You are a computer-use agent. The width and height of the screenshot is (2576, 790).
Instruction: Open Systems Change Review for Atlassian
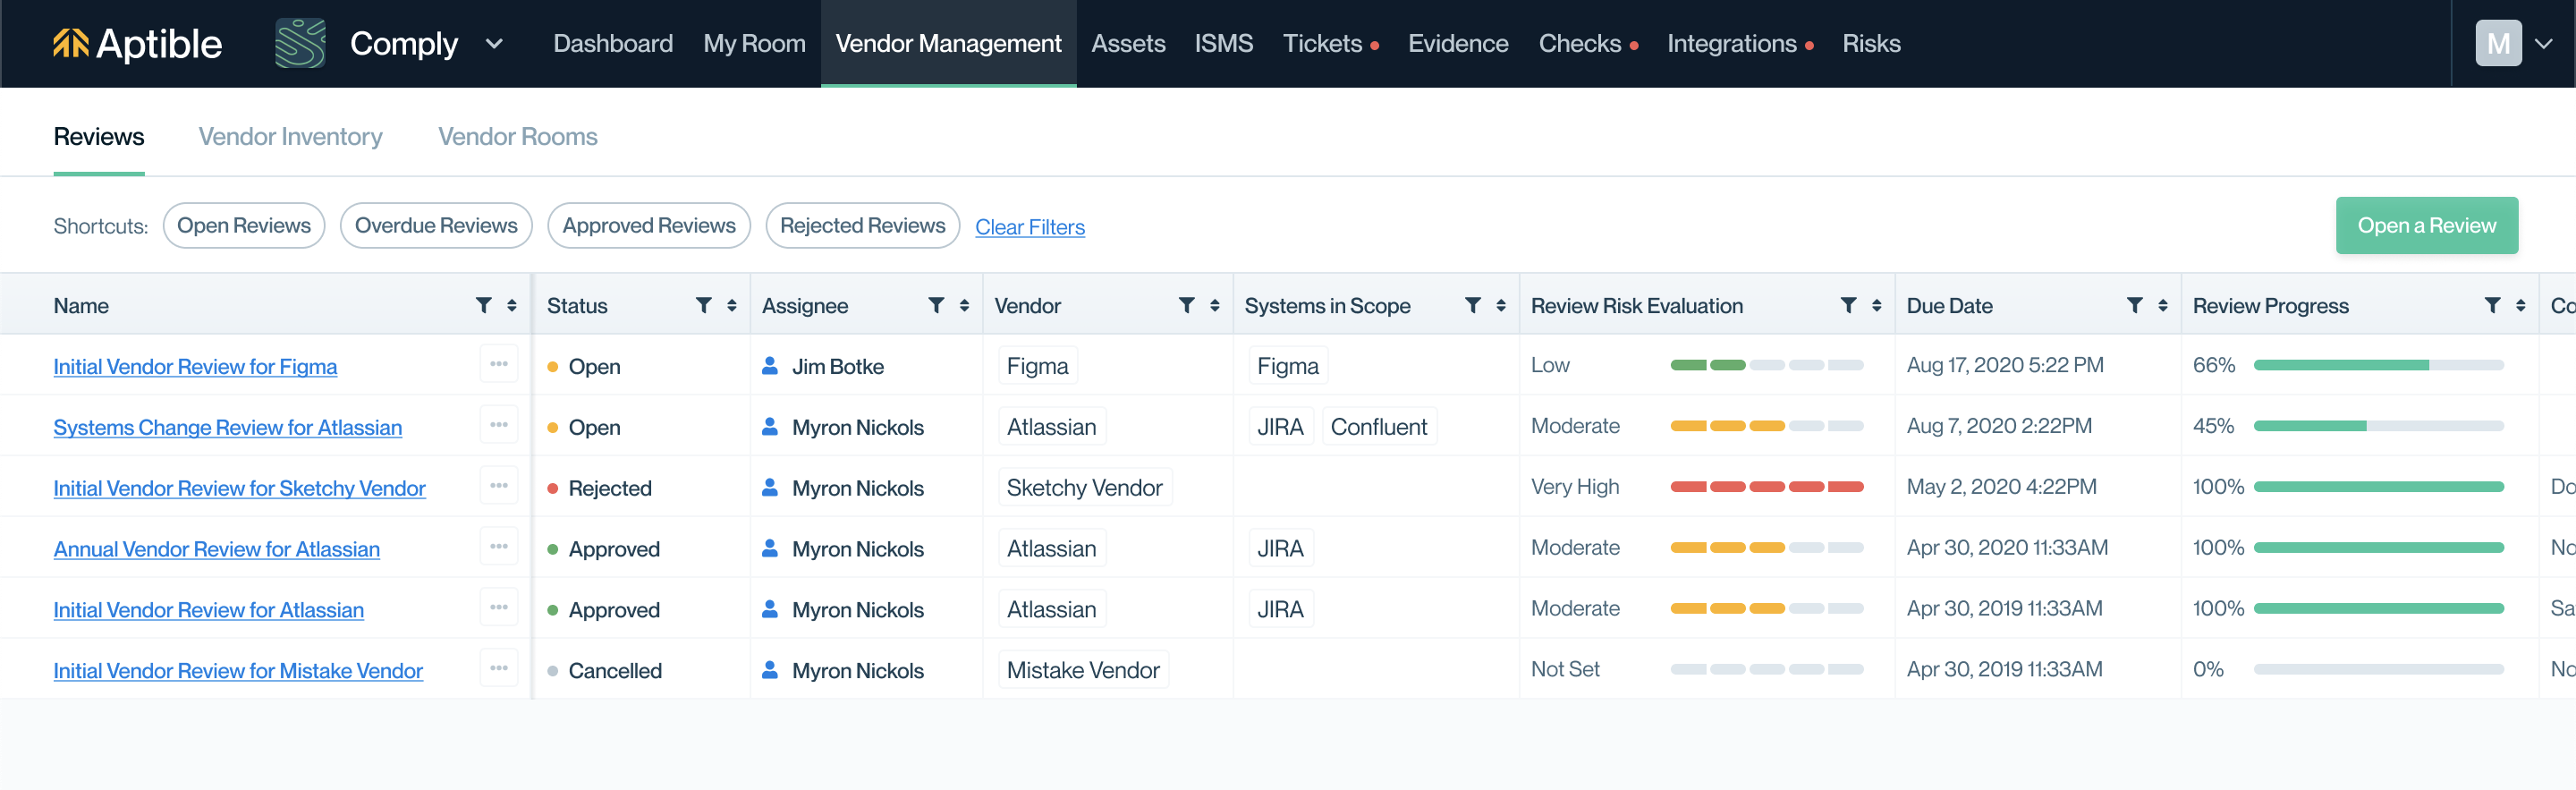(x=228, y=428)
